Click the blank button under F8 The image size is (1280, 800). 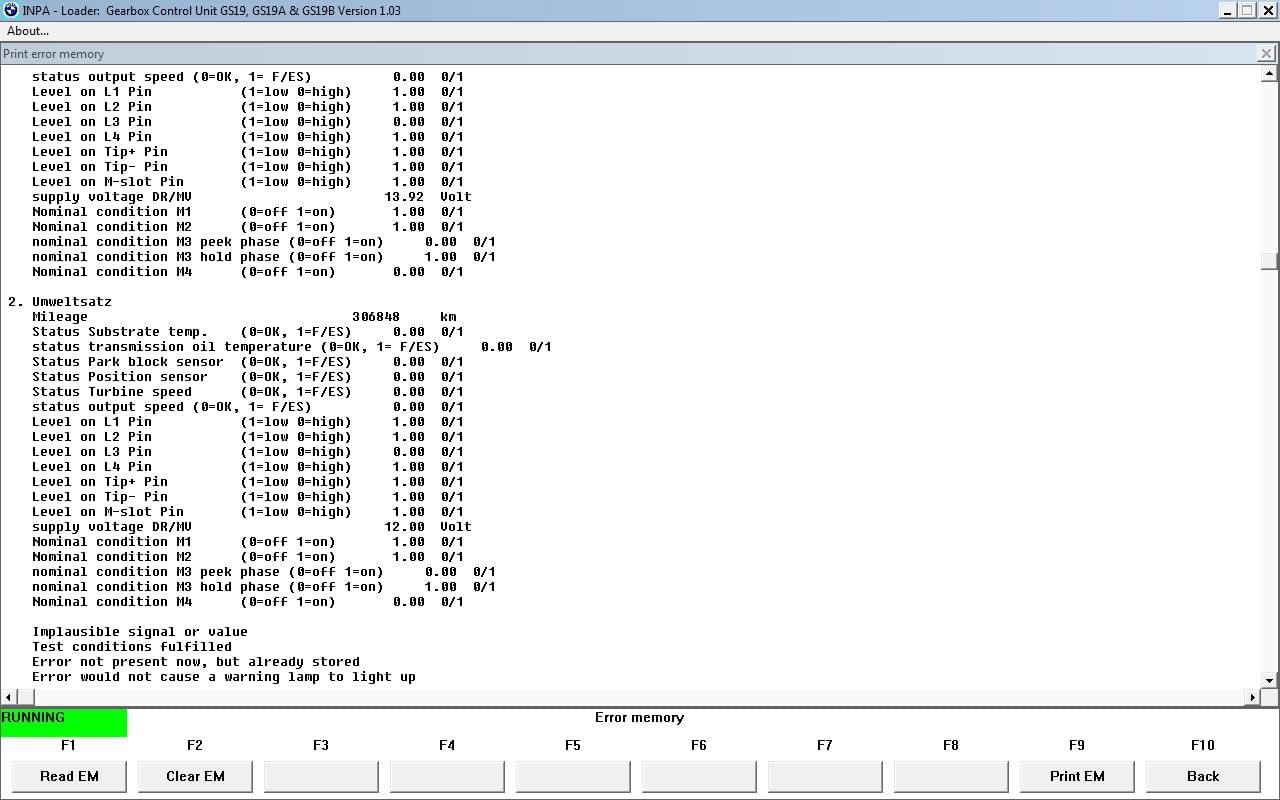point(951,776)
